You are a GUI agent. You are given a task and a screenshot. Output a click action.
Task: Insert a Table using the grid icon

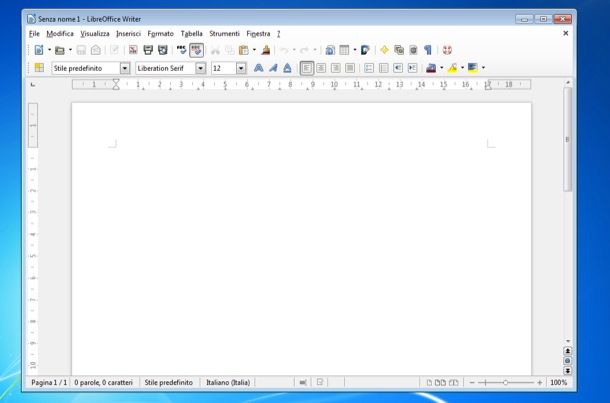tap(344, 50)
